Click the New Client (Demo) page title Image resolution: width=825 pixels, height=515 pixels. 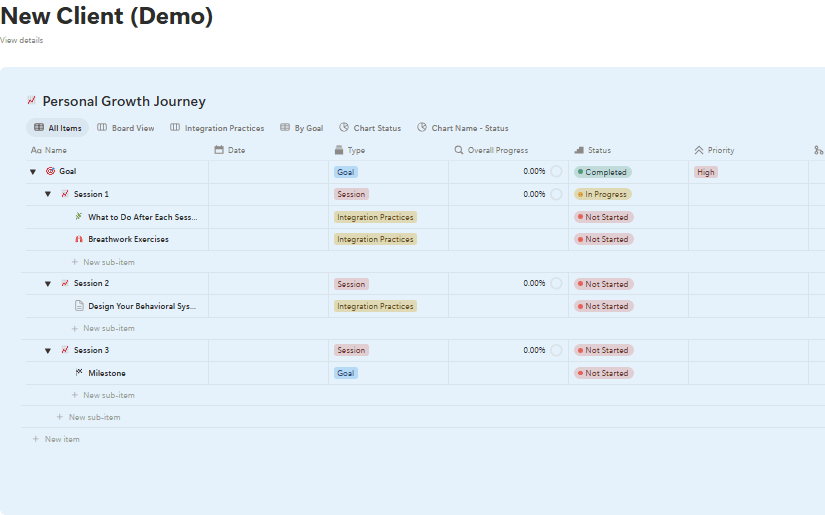coord(107,16)
